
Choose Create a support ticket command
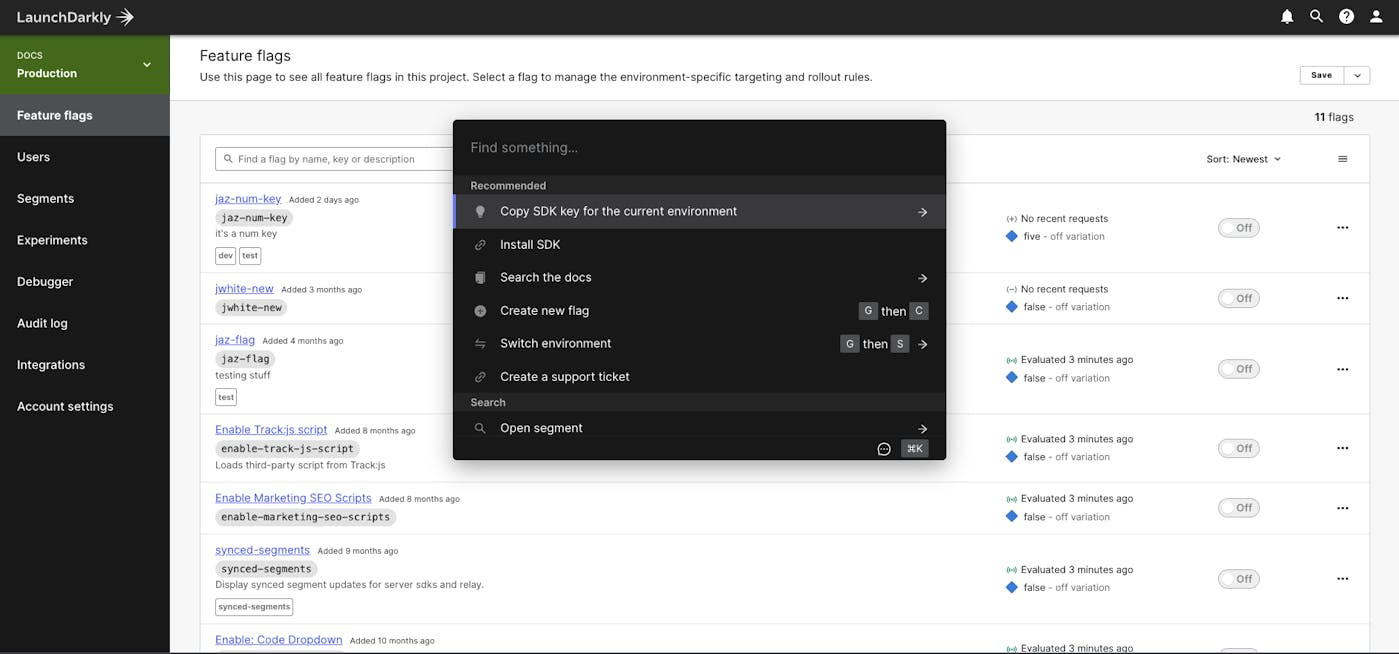[699, 377]
